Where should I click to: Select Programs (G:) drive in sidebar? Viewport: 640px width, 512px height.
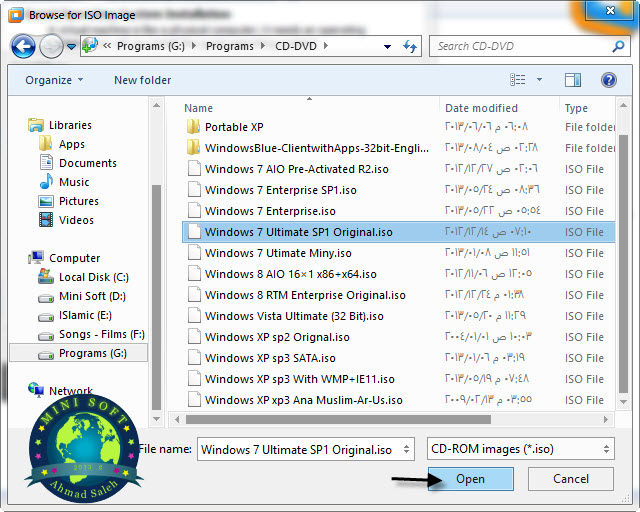coord(78,353)
